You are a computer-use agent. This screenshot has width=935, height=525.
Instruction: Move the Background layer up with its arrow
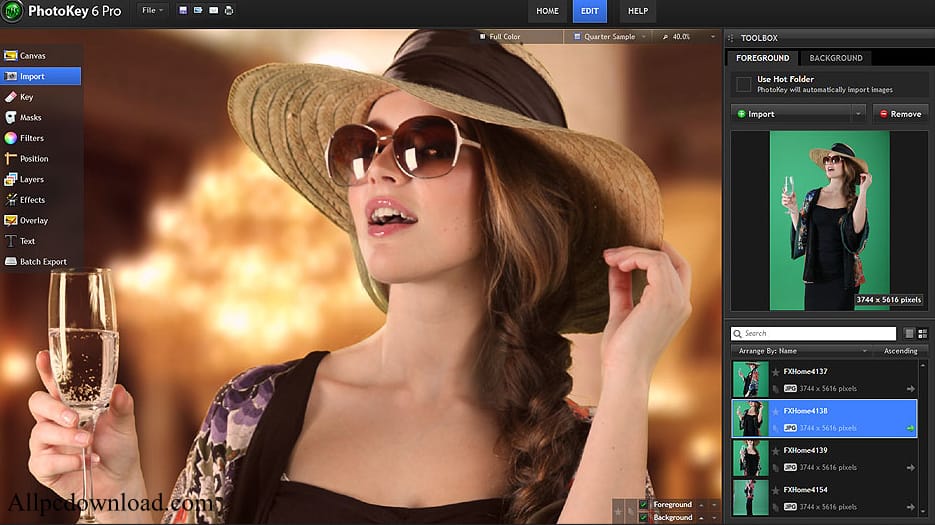click(701, 517)
